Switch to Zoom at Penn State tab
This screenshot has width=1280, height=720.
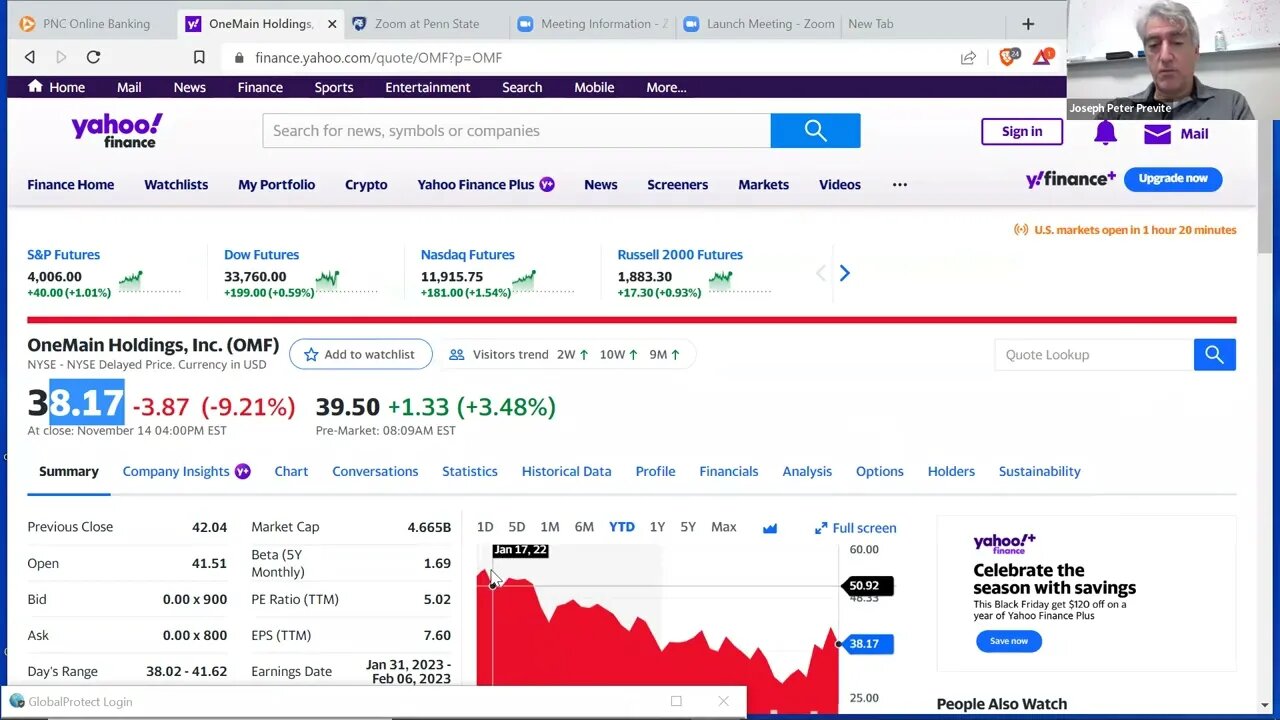click(x=426, y=24)
